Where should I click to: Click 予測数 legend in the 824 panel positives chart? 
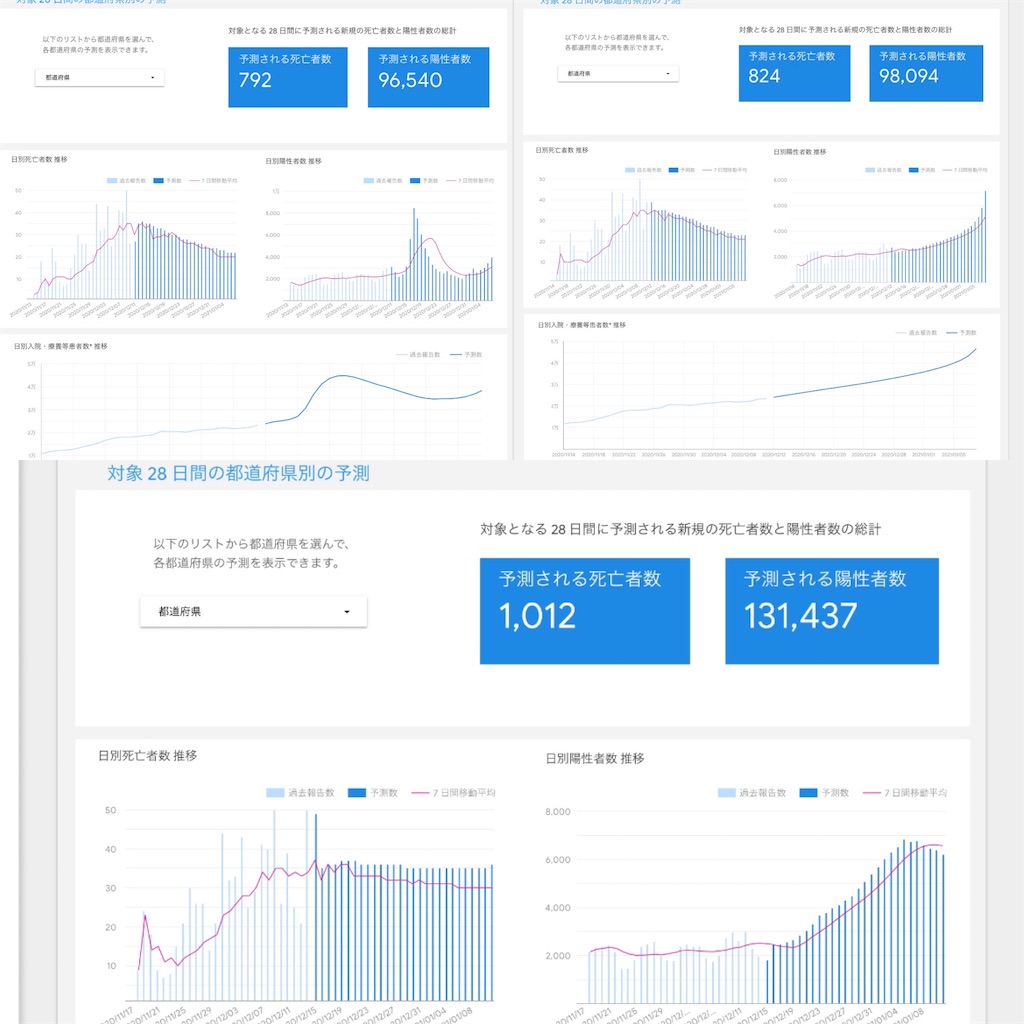coord(922,170)
